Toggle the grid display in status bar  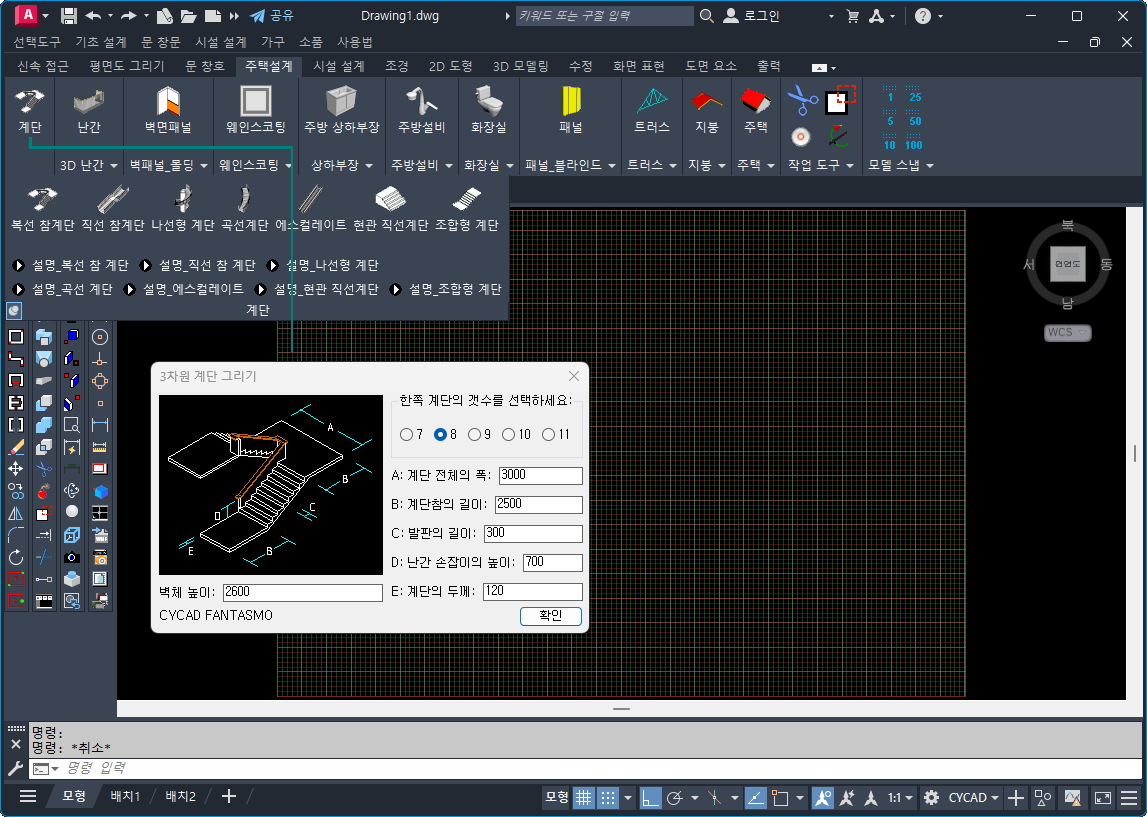[583, 798]
